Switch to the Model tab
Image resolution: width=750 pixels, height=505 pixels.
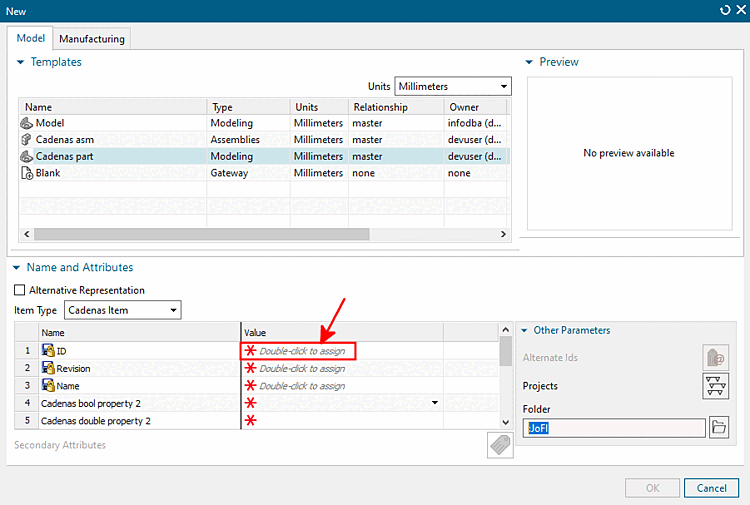tap(31, 38)
